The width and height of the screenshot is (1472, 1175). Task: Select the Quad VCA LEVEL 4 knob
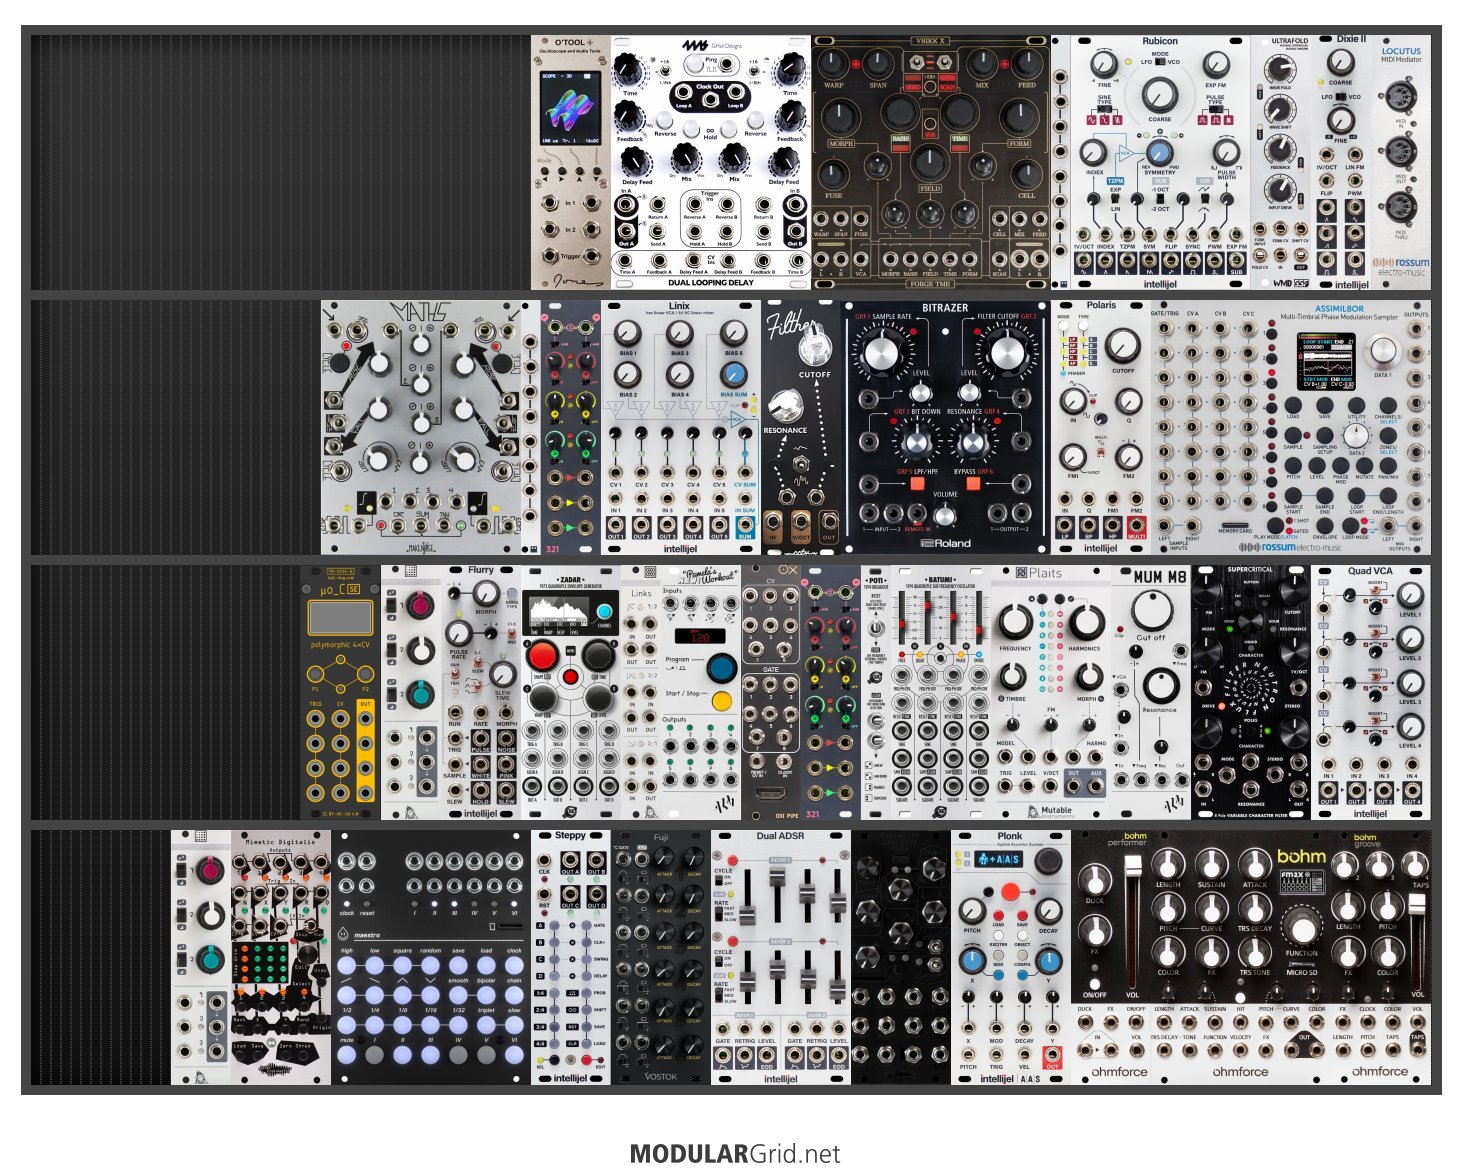pyautogui.click(x=1409, y=728)
